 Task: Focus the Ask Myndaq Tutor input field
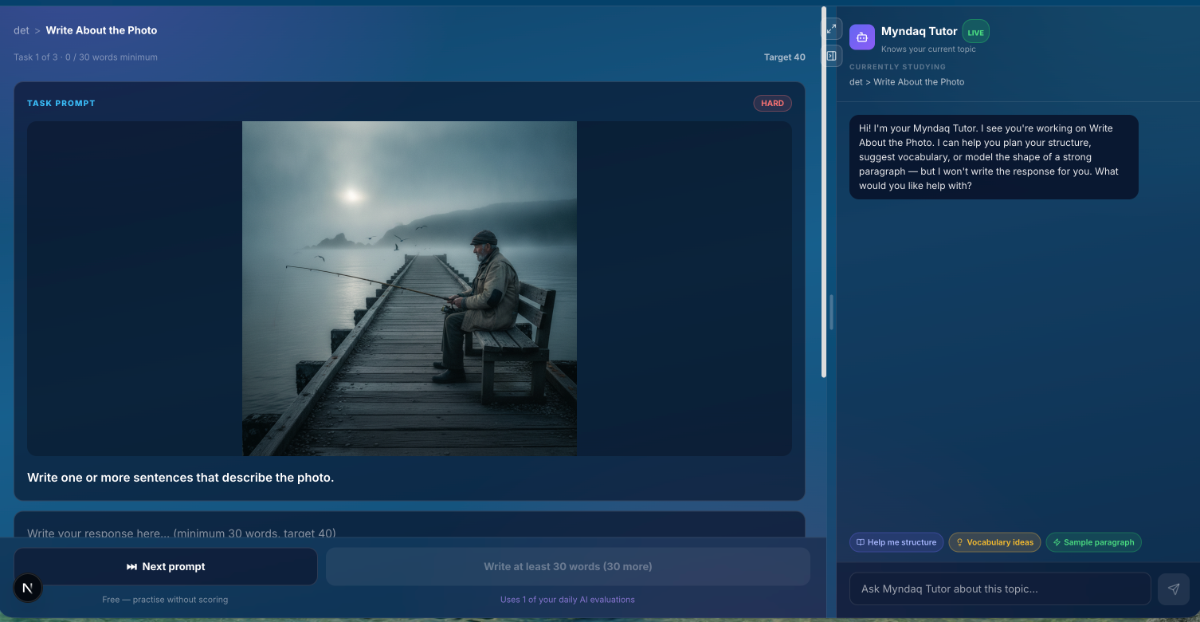click(1000, 589)
